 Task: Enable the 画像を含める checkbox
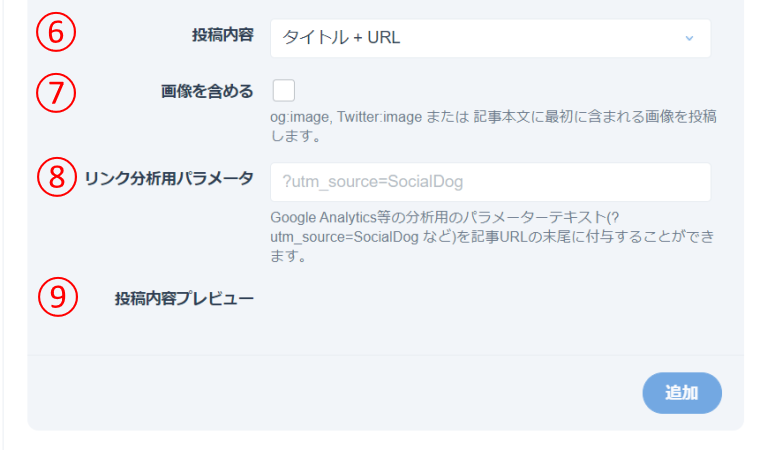click(283, 91)
